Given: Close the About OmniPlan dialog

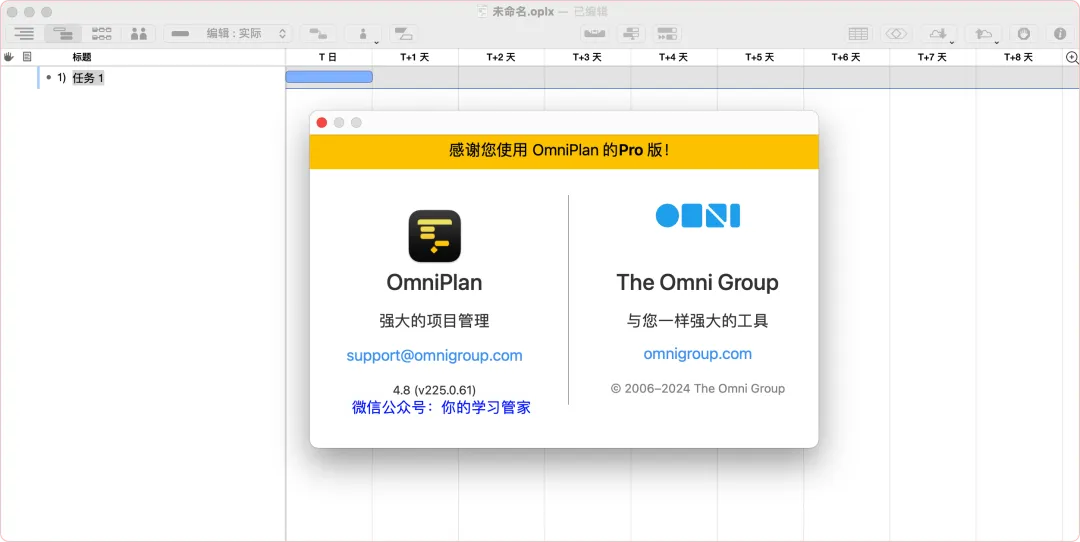Looking at the screenshot, I should pyautogui.click(x=322, y=123).
